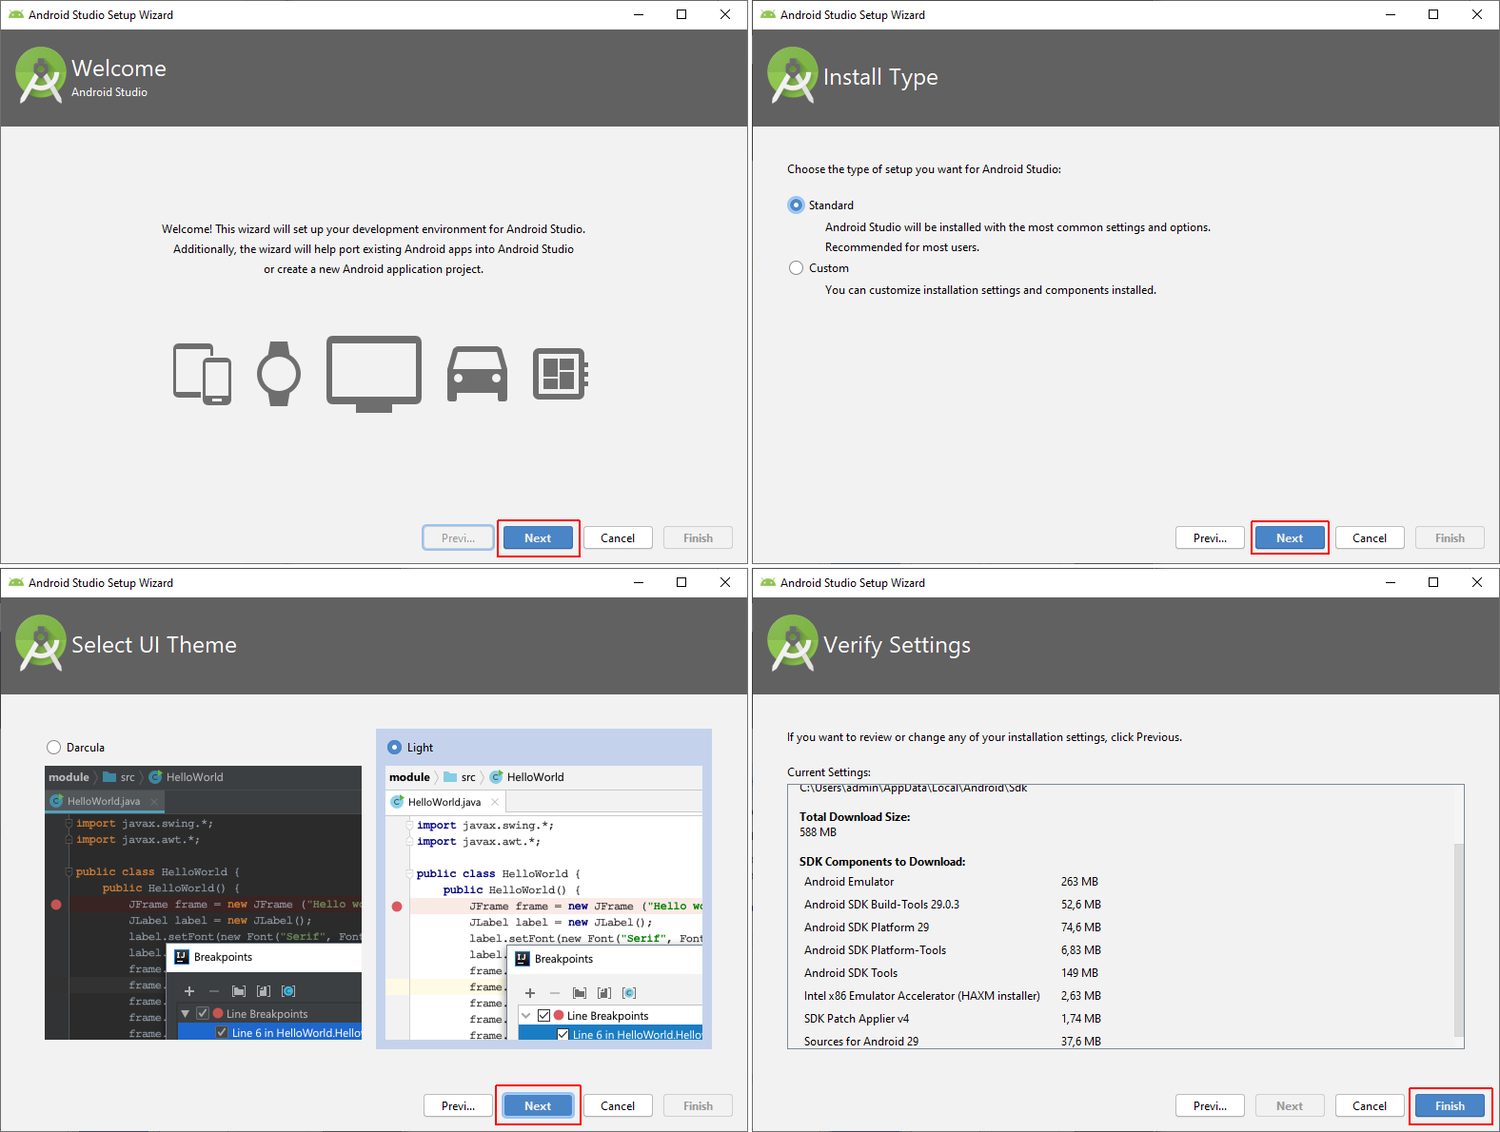Click the '588 MB' total size value
This screenshot has height=1132, width=1500.
click(x=818, y=832)
